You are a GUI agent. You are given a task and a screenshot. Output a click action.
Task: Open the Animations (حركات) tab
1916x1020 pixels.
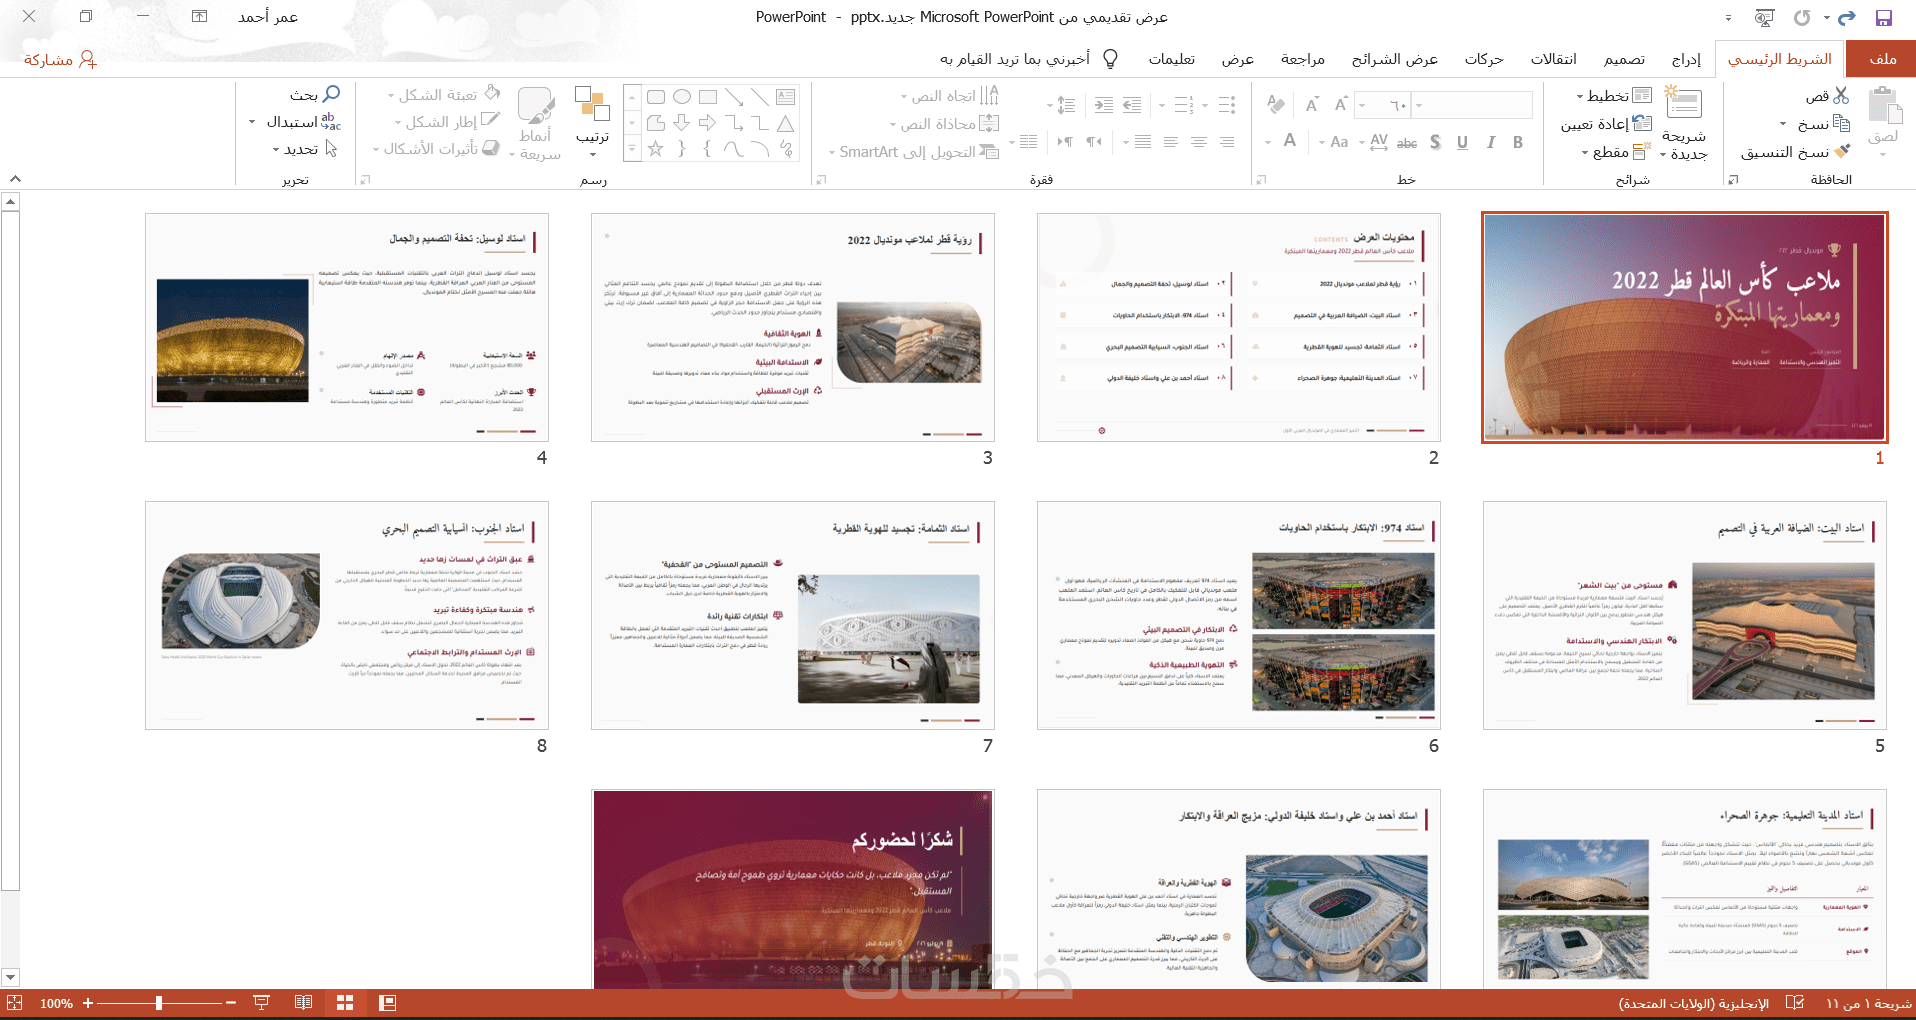point(1484,59)
